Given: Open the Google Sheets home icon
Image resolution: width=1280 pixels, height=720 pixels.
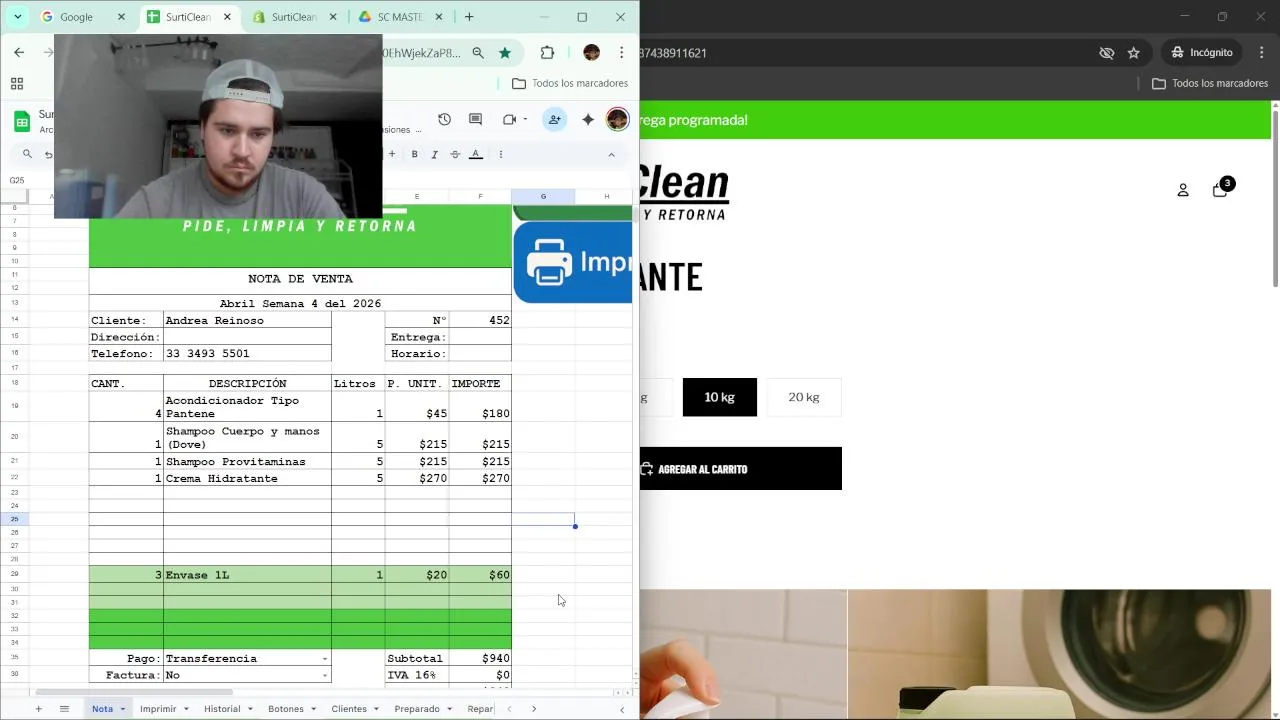Looking at the screenshot, I should (22, 122).
